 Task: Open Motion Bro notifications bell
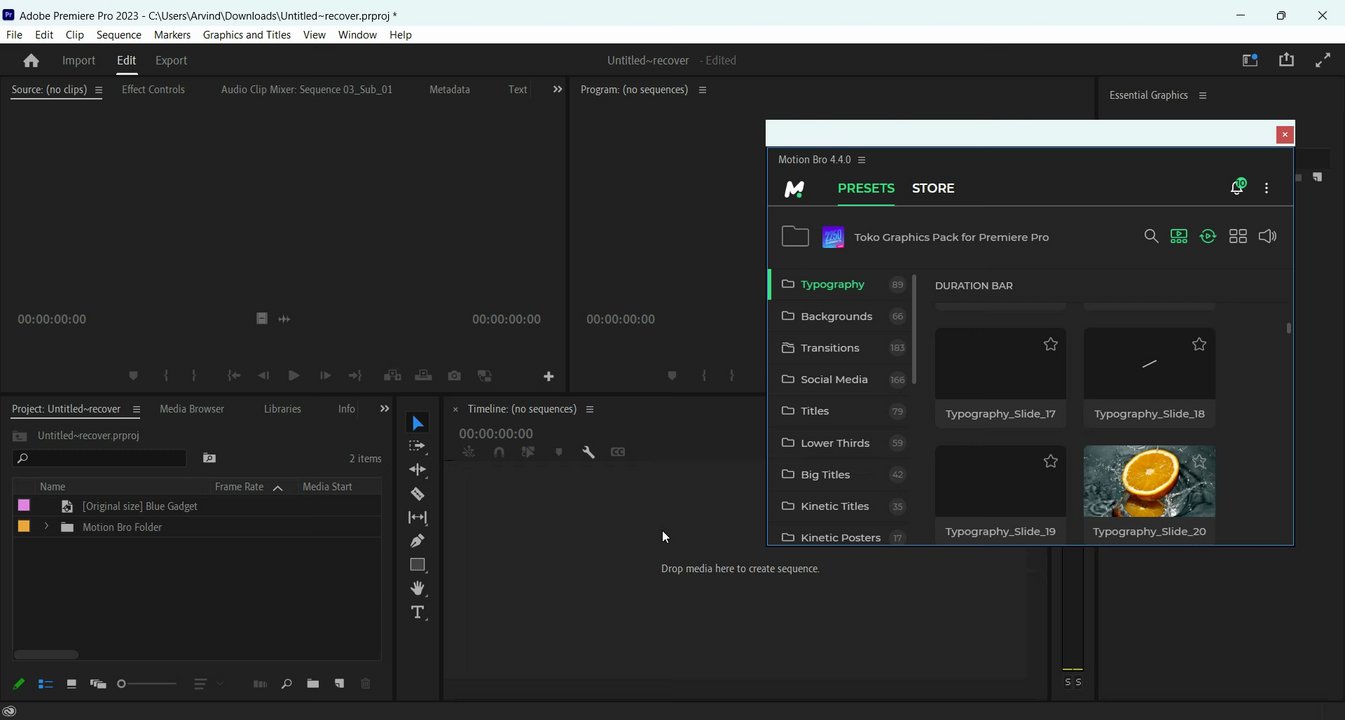click(1237, 188)
